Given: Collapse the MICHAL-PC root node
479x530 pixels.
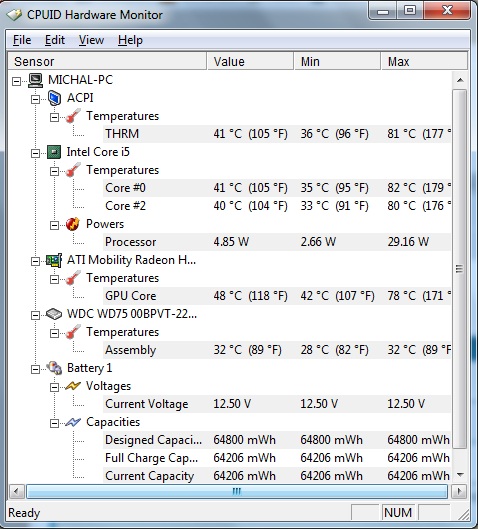Looking at the screenshot, I should pyautogui.click(x=16, y=81).
